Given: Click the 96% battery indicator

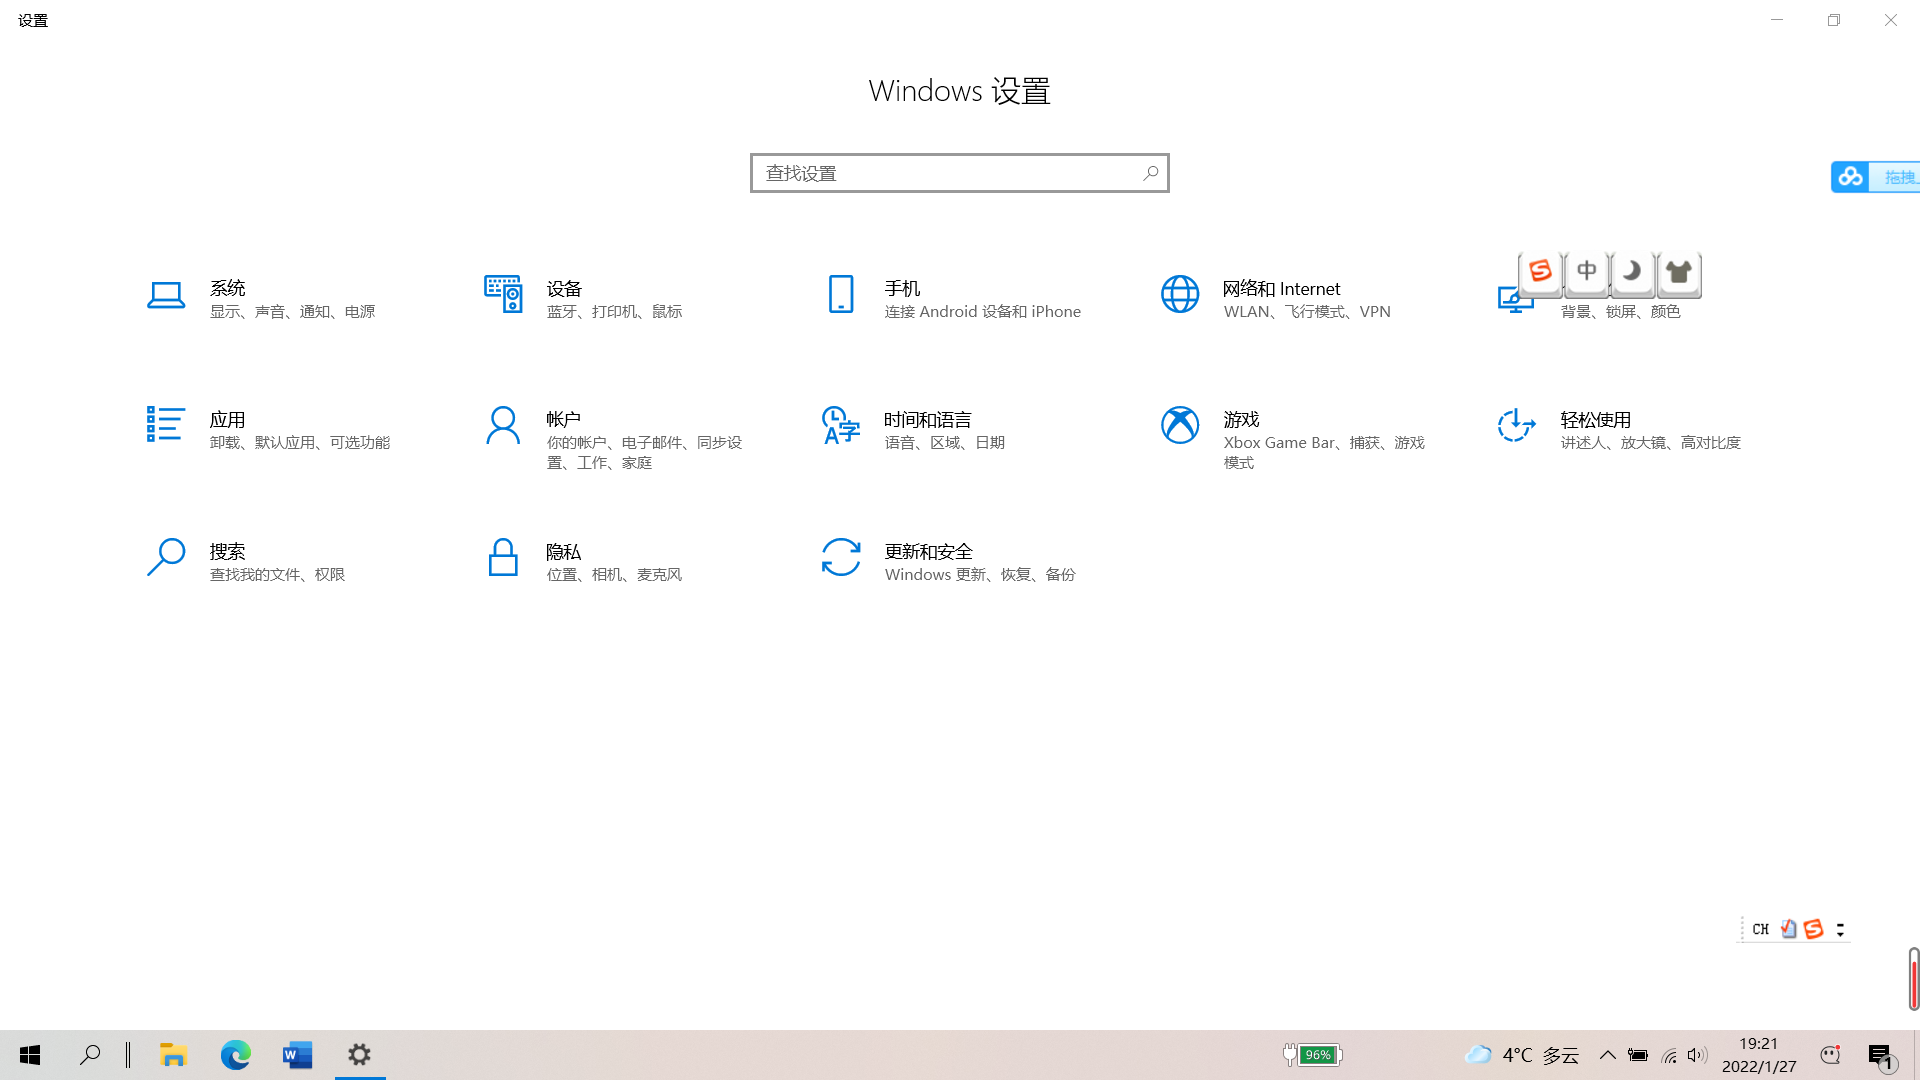Looking at the screenshot, I should point(1312,1055).
